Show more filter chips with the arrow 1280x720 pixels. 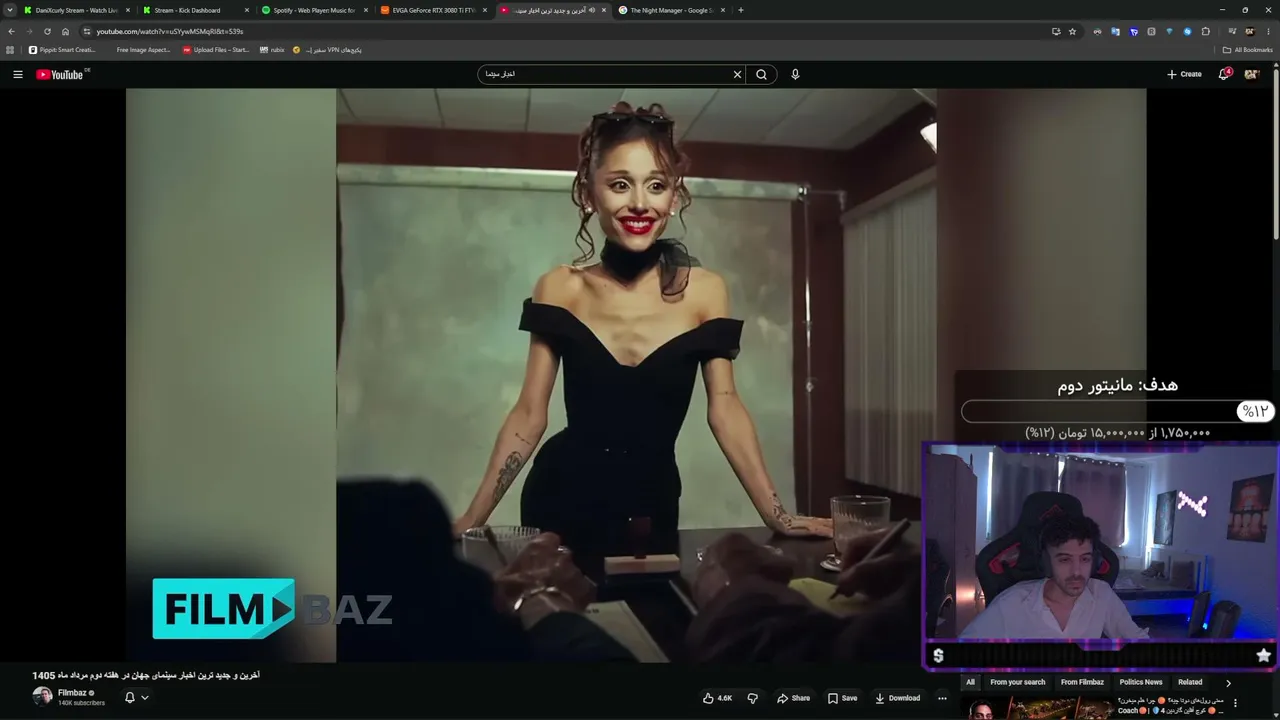(x=1228, y=683)
